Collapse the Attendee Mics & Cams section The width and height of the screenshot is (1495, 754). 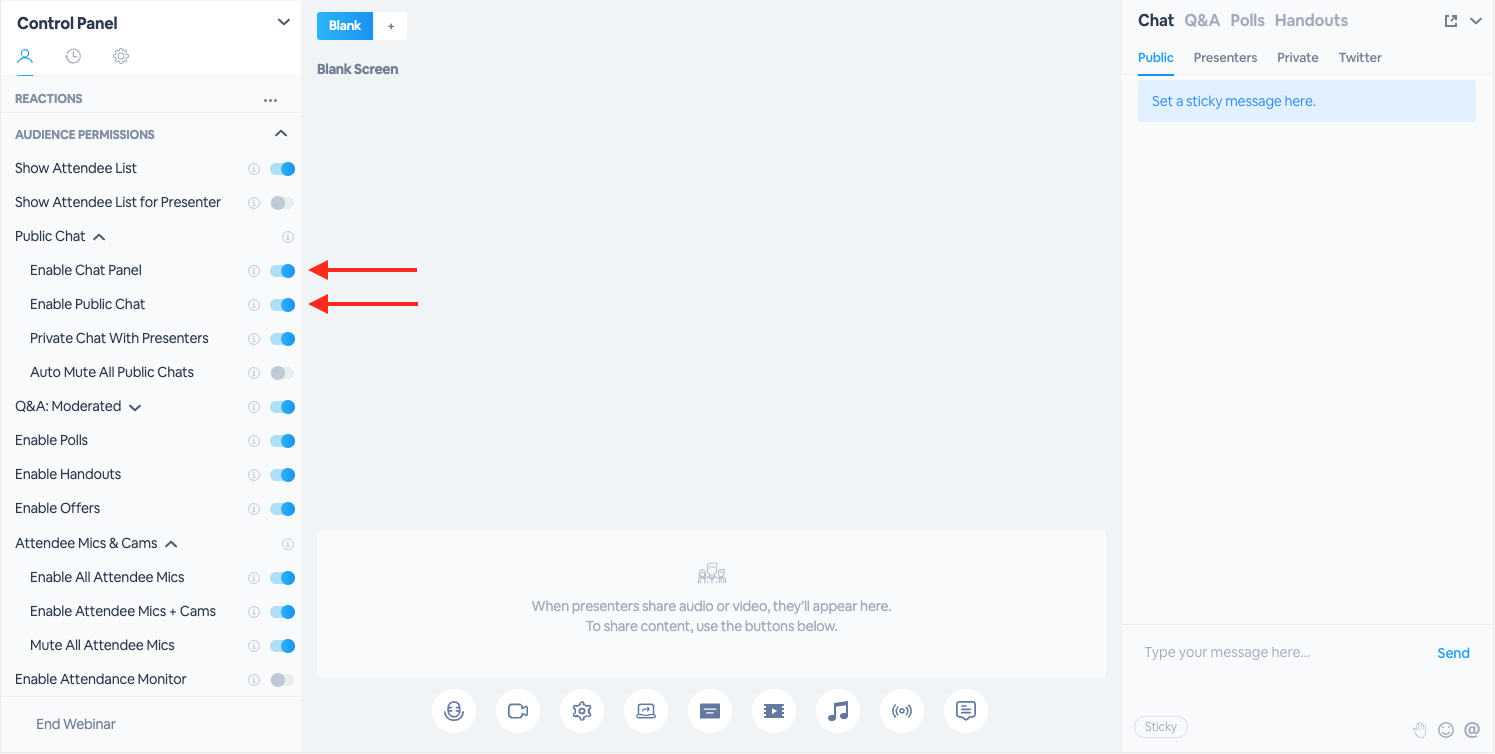click(x=170, y=543)
